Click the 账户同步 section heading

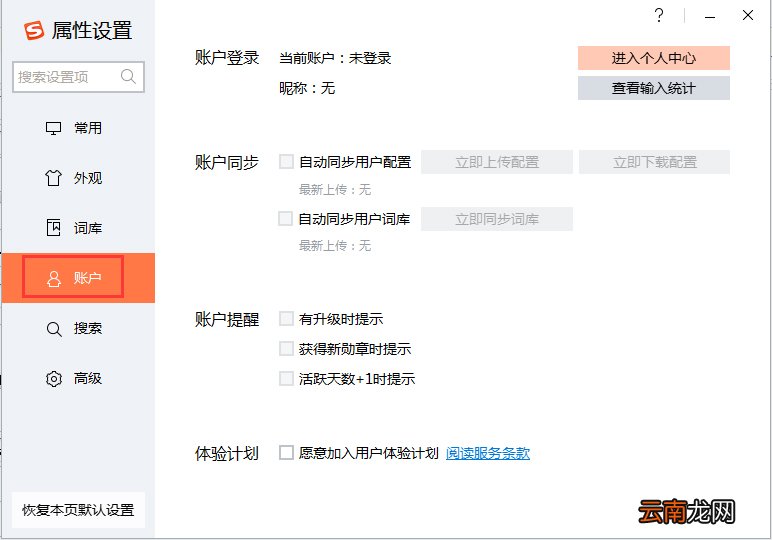click(227, 162)
